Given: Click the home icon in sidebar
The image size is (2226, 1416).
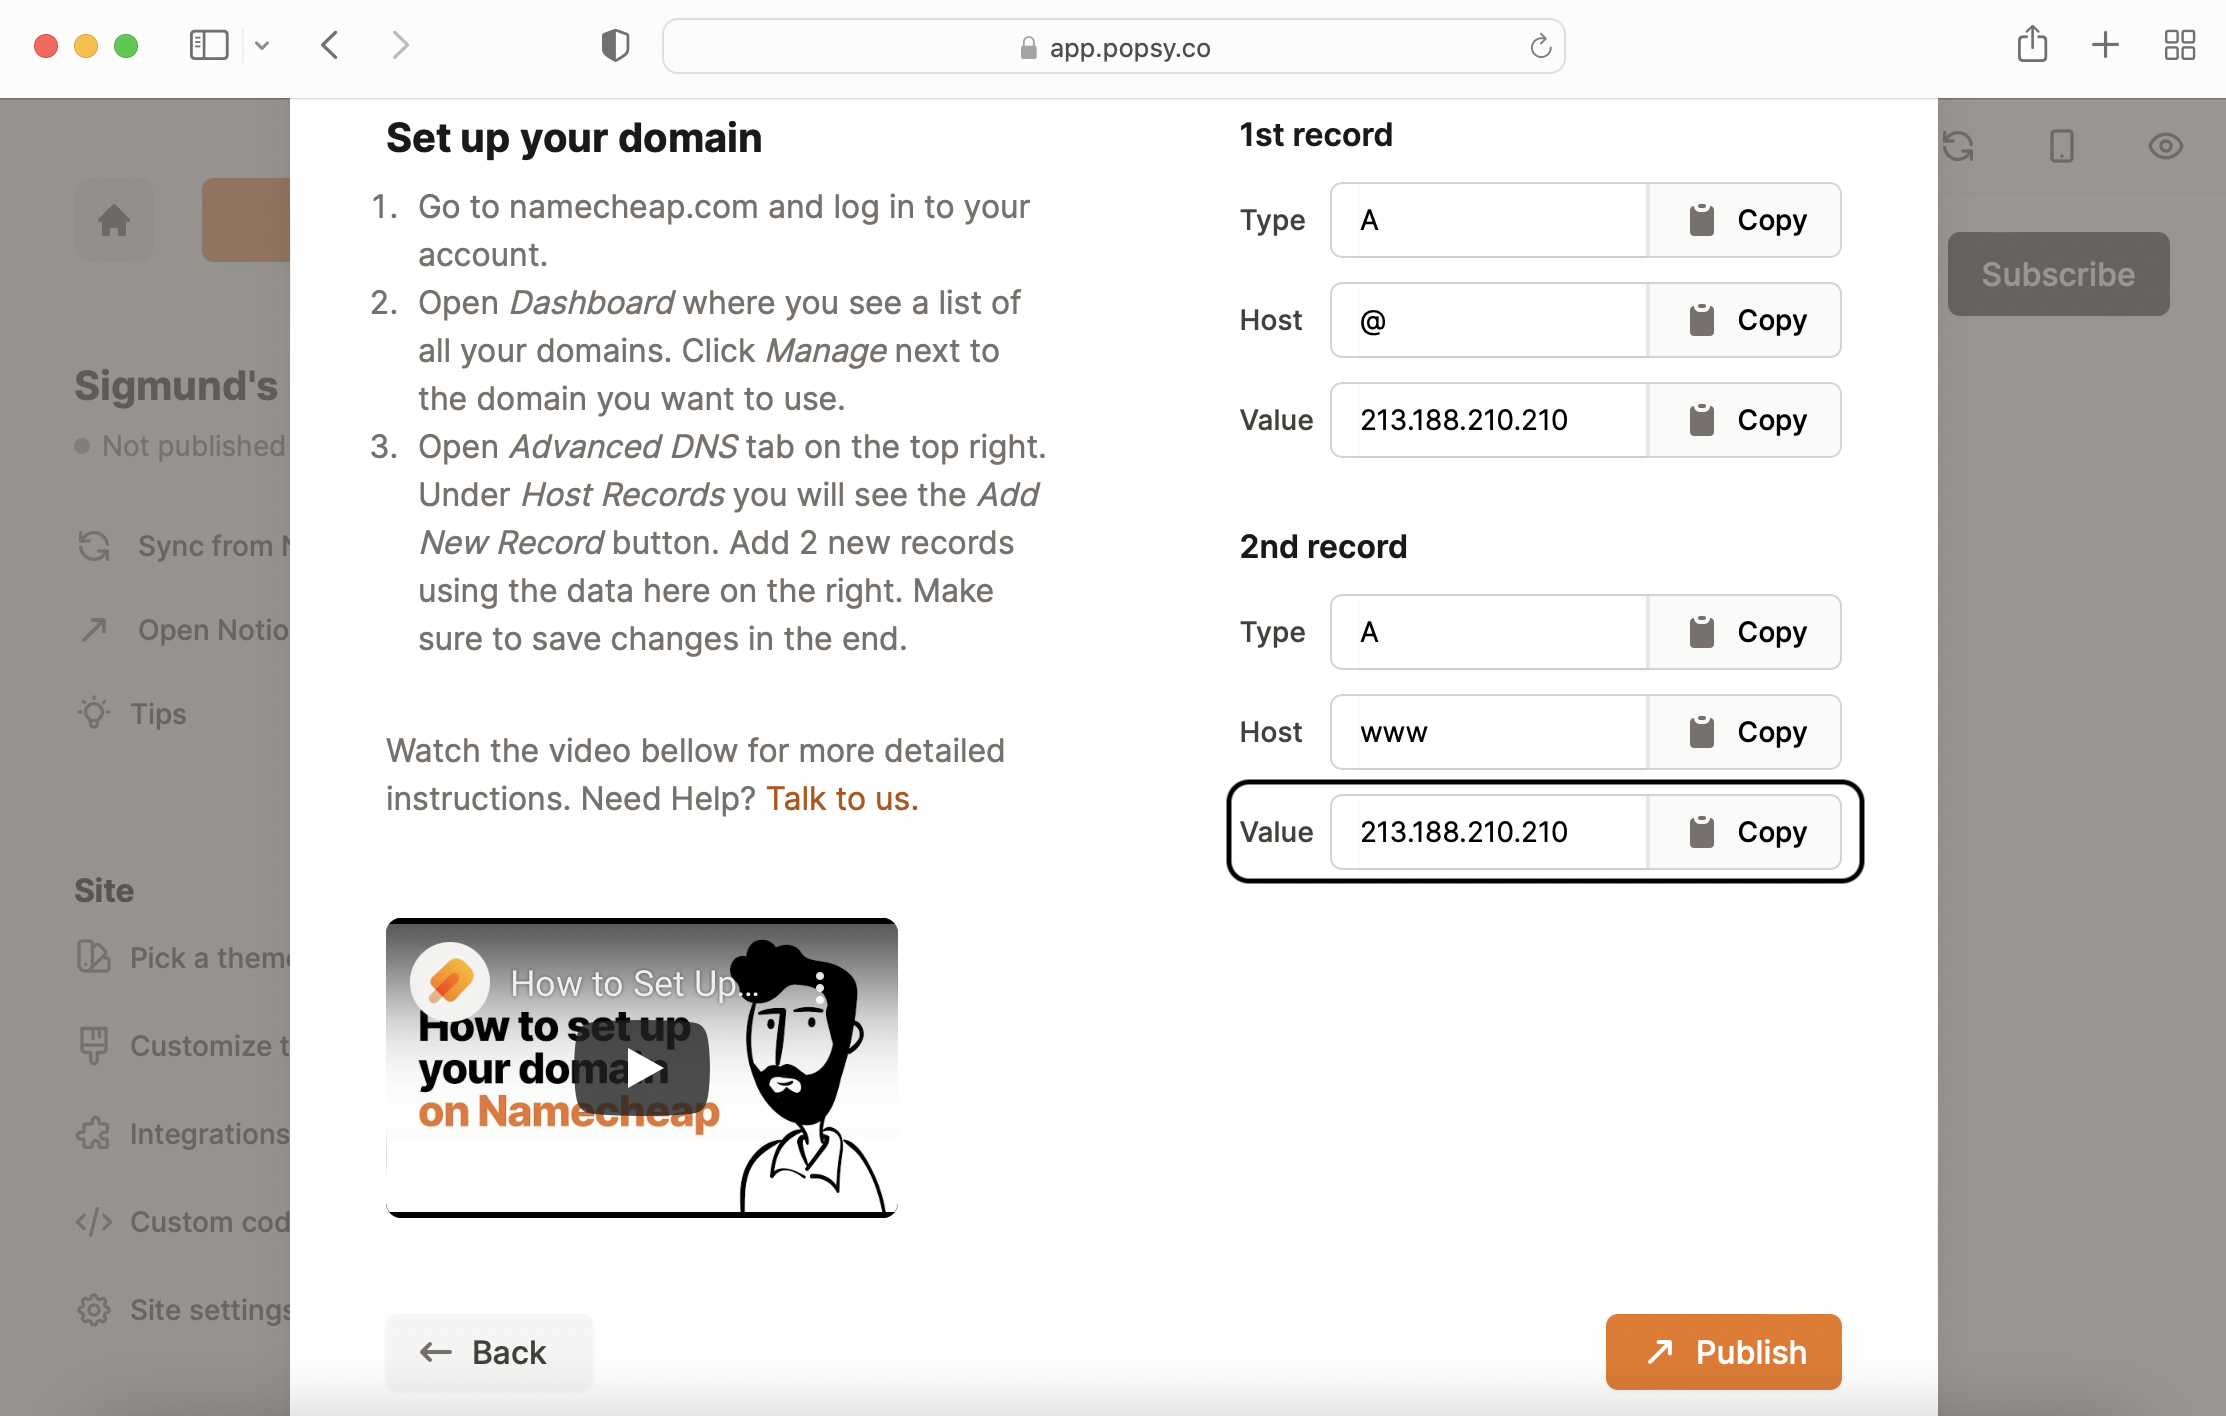Looking at the screenshot, I should 114,220.
